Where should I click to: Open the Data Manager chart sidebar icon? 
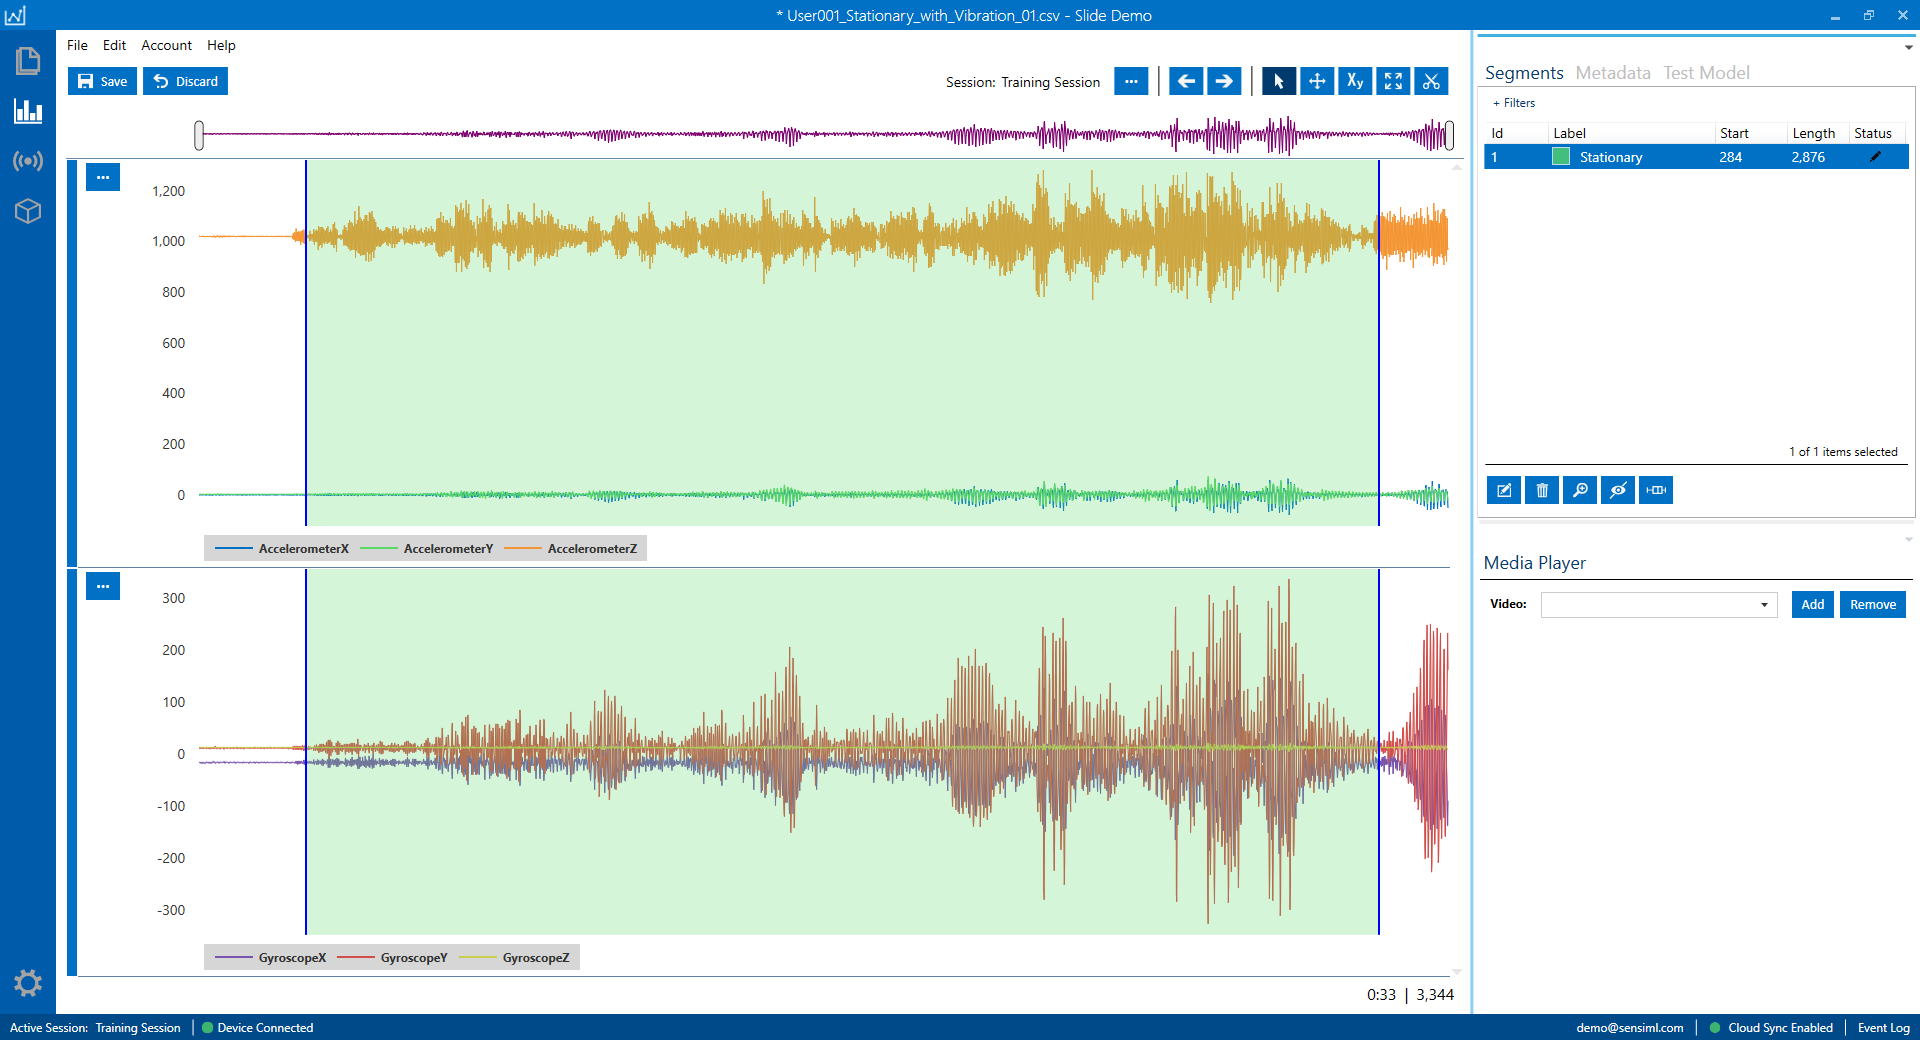pyautogui.click(x=28, y=111)
